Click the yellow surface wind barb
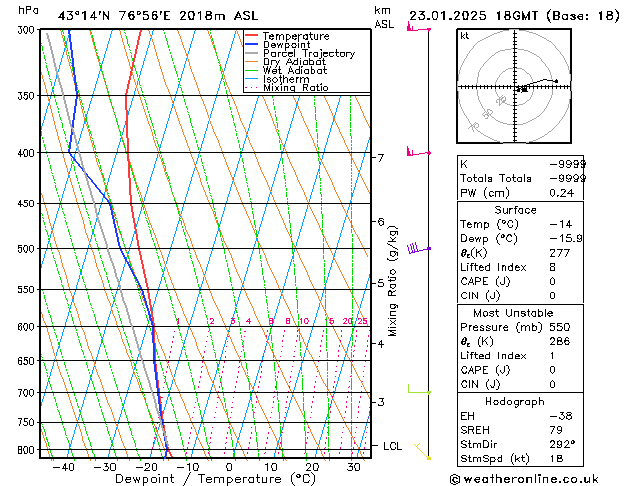 [422, 451]
